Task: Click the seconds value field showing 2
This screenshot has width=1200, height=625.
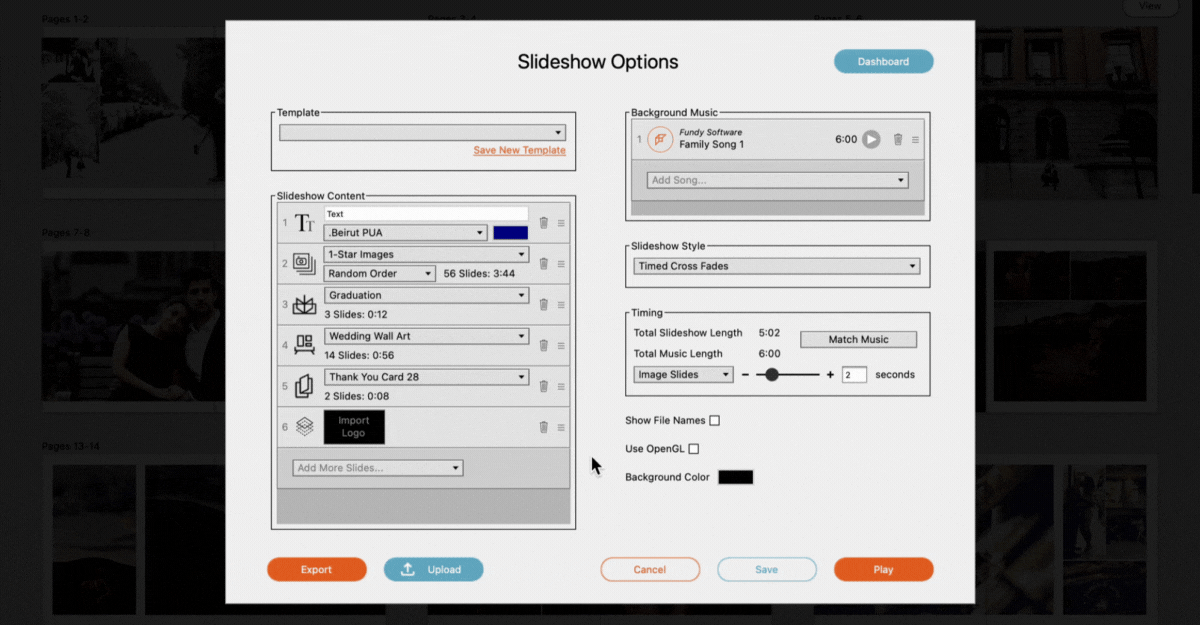Action: click(854, 375)
